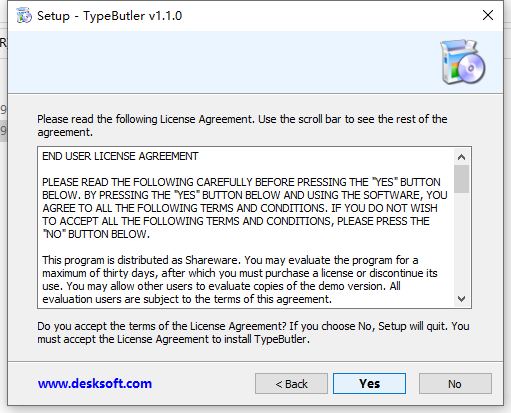Click the license scroll down arrow

461,299
